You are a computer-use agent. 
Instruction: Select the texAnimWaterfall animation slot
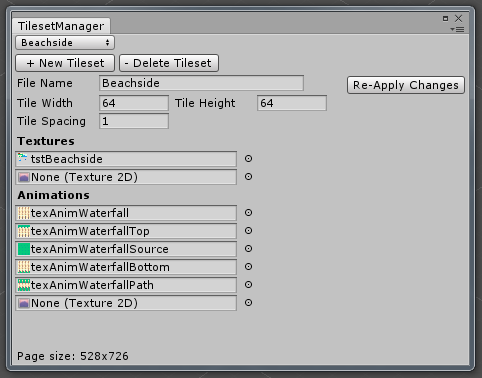point(126,213)
